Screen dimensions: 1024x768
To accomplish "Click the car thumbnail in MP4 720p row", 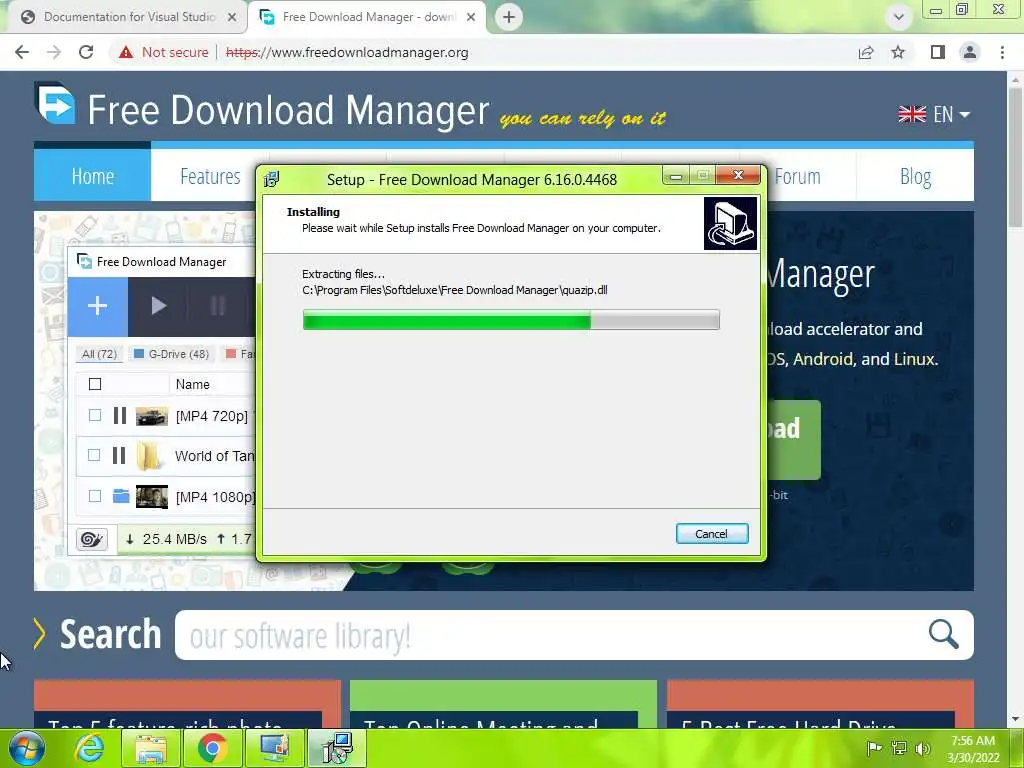I will (152, 416).
